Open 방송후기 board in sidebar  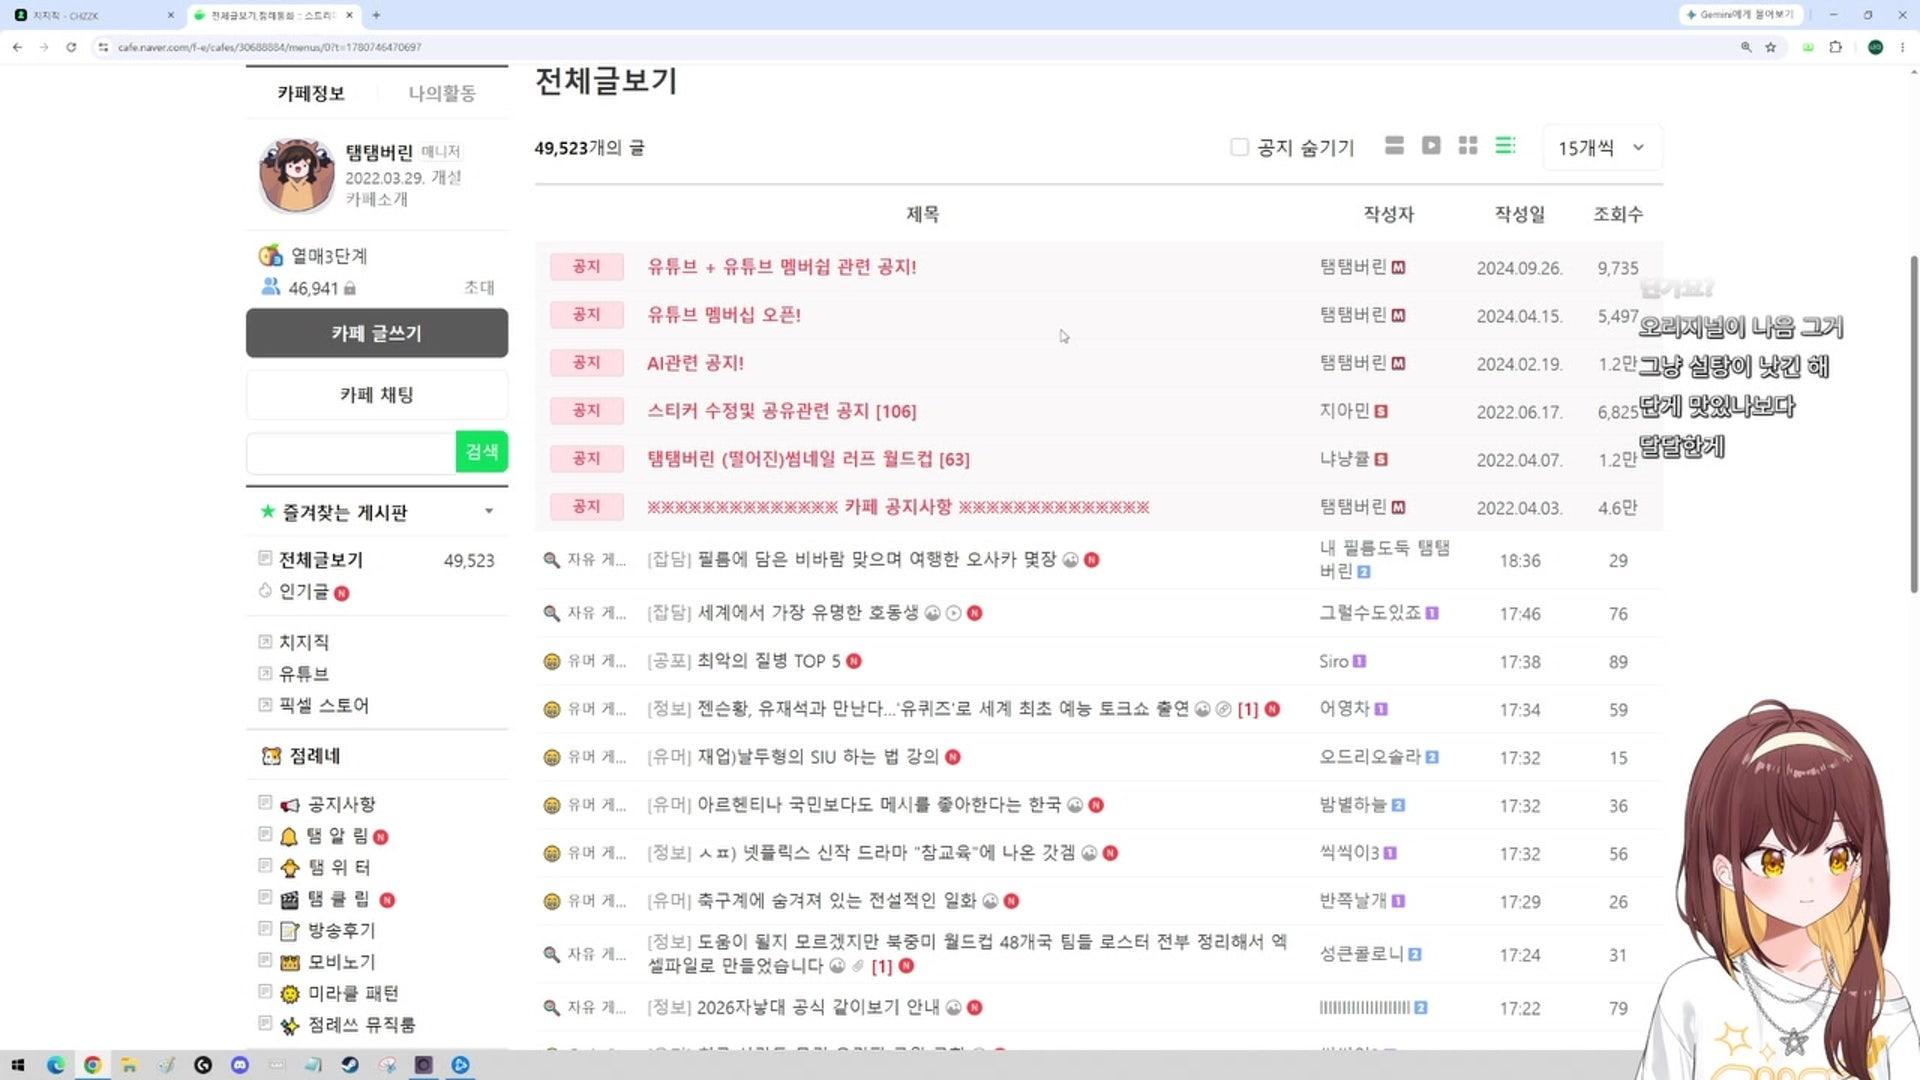341,931
